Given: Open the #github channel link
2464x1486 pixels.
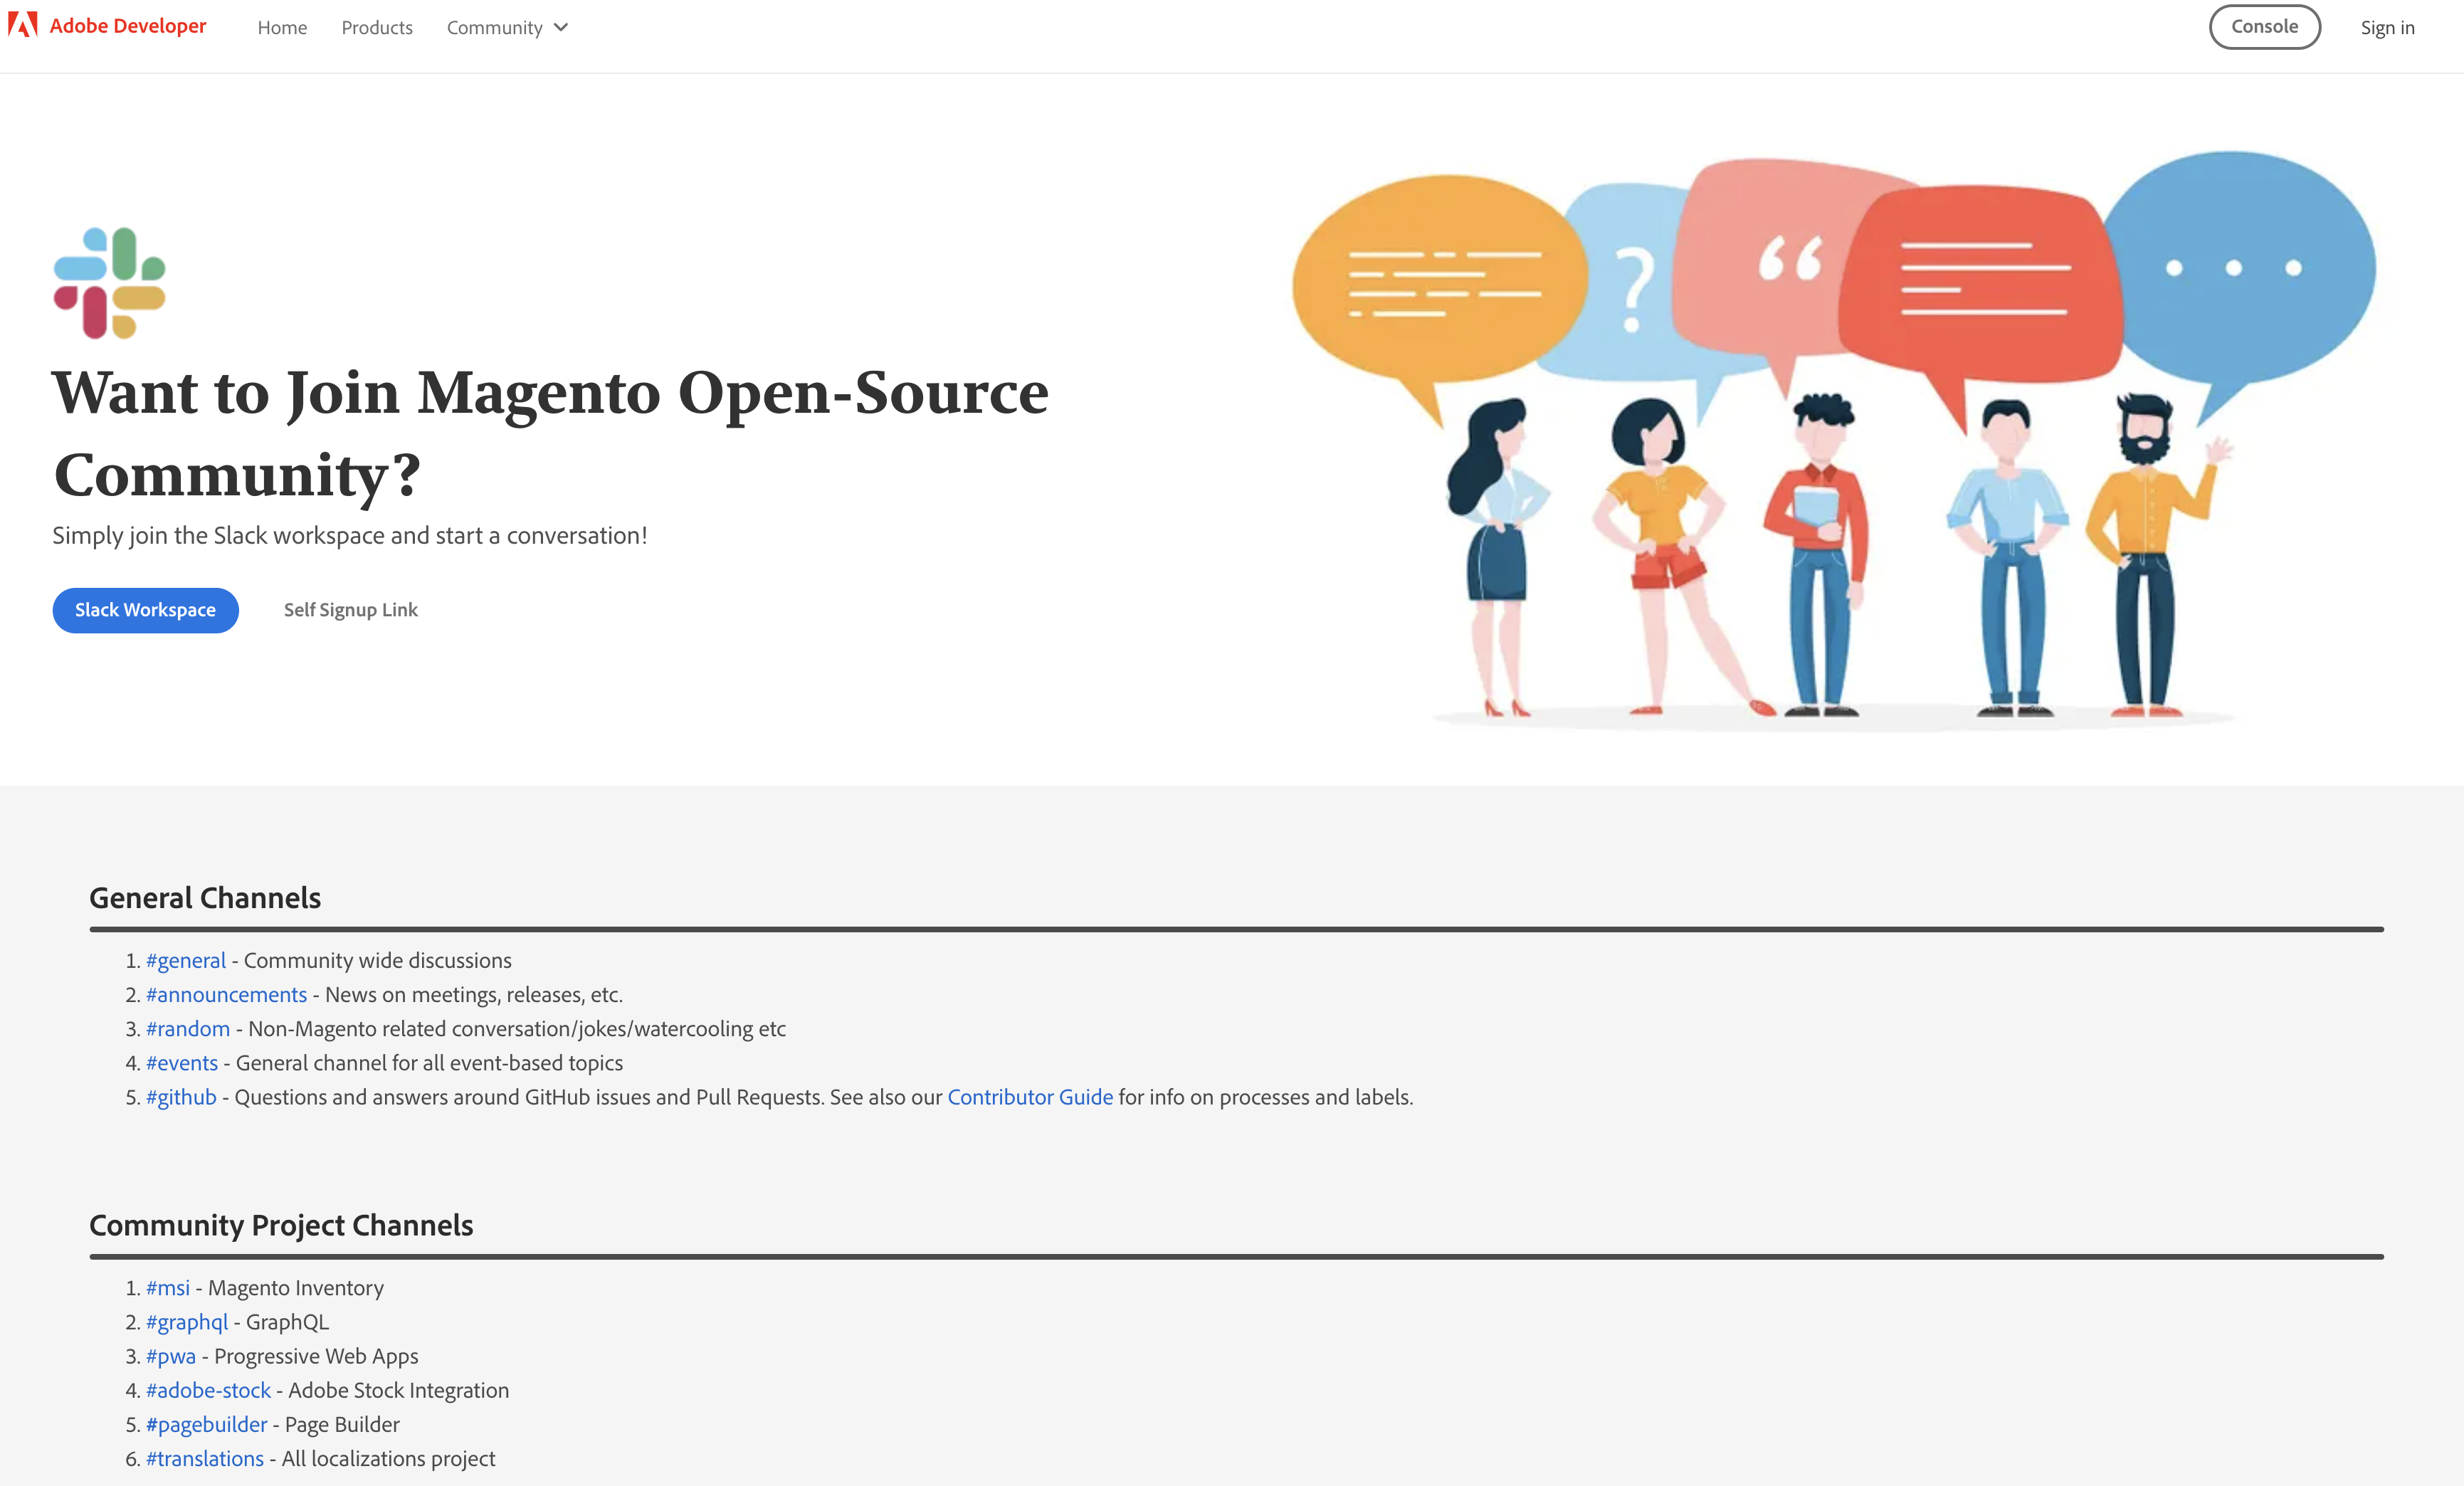Looking at the screenshot, I should (181, 1096).
